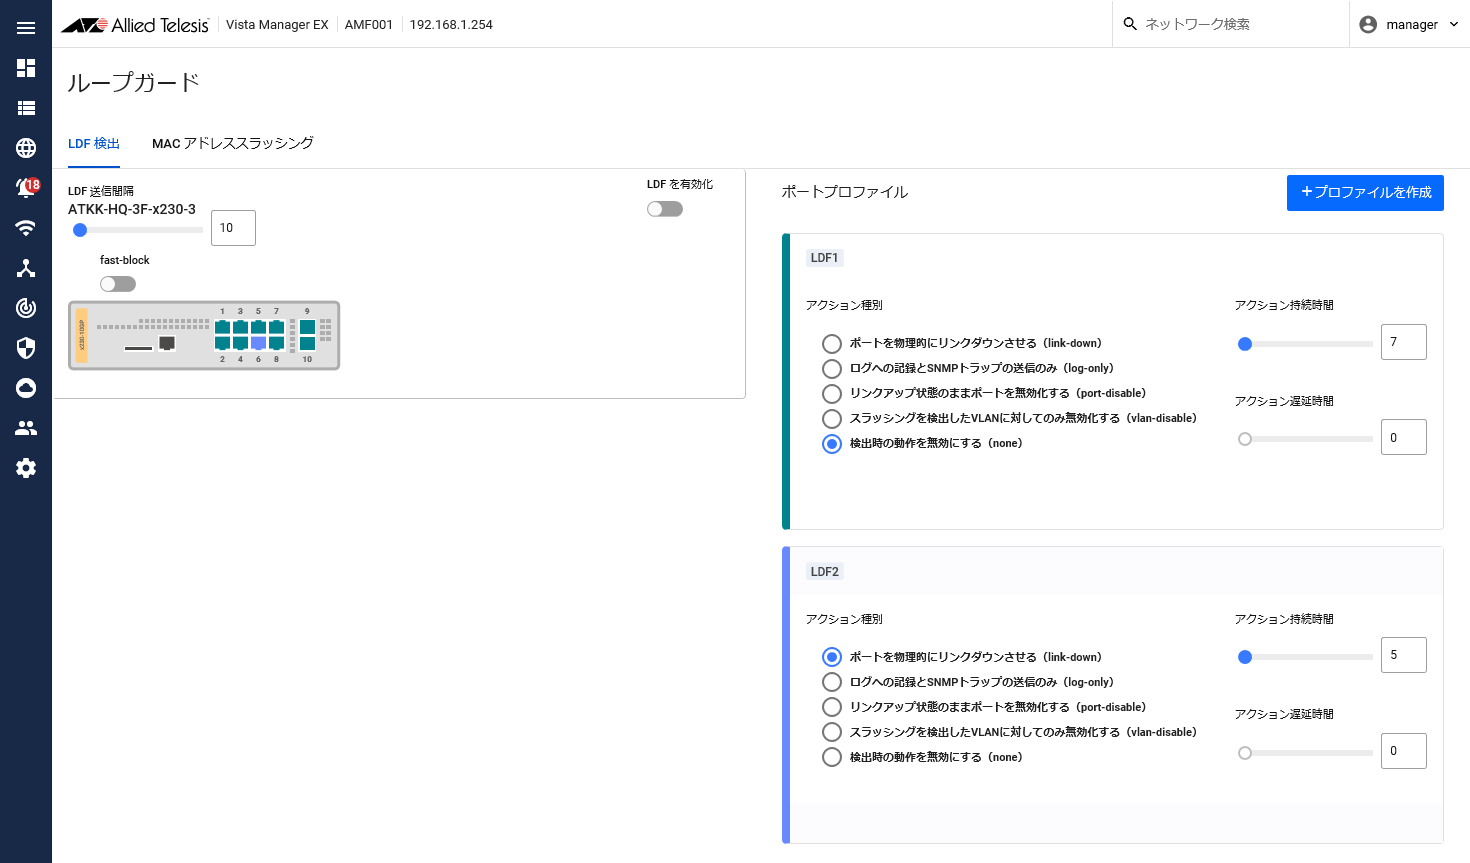Open alerts bell with 18 badge

[26, 188]
